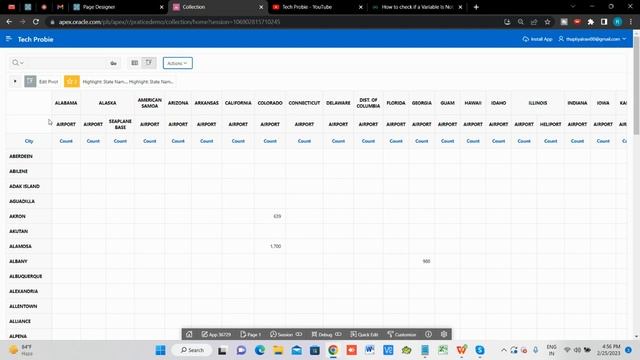Open the Tech Probie navigation hamburger menu
The width and height of the screenshot is (640, 360).
pos(9,39)
